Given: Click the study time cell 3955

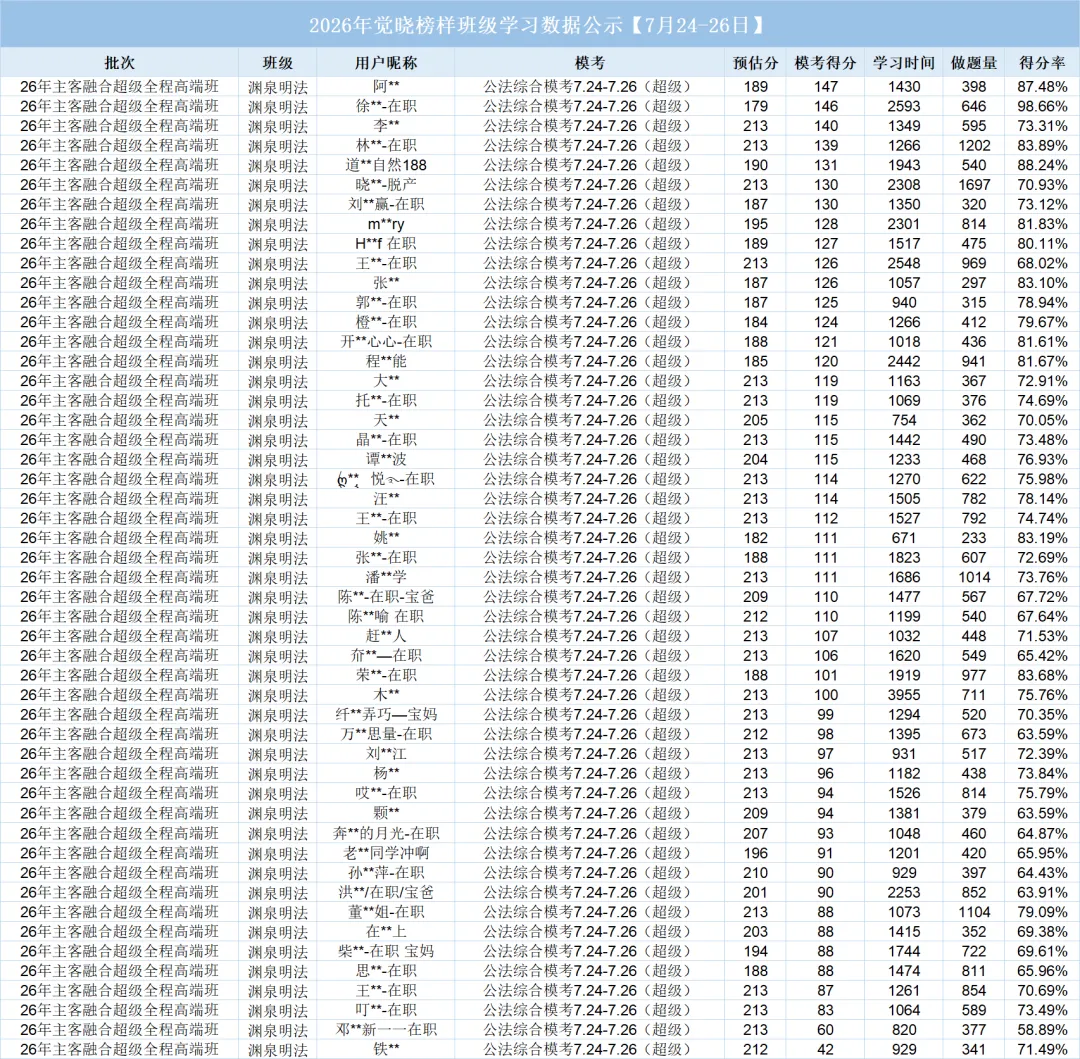Looking at the screenshot, I should (904, 695).
